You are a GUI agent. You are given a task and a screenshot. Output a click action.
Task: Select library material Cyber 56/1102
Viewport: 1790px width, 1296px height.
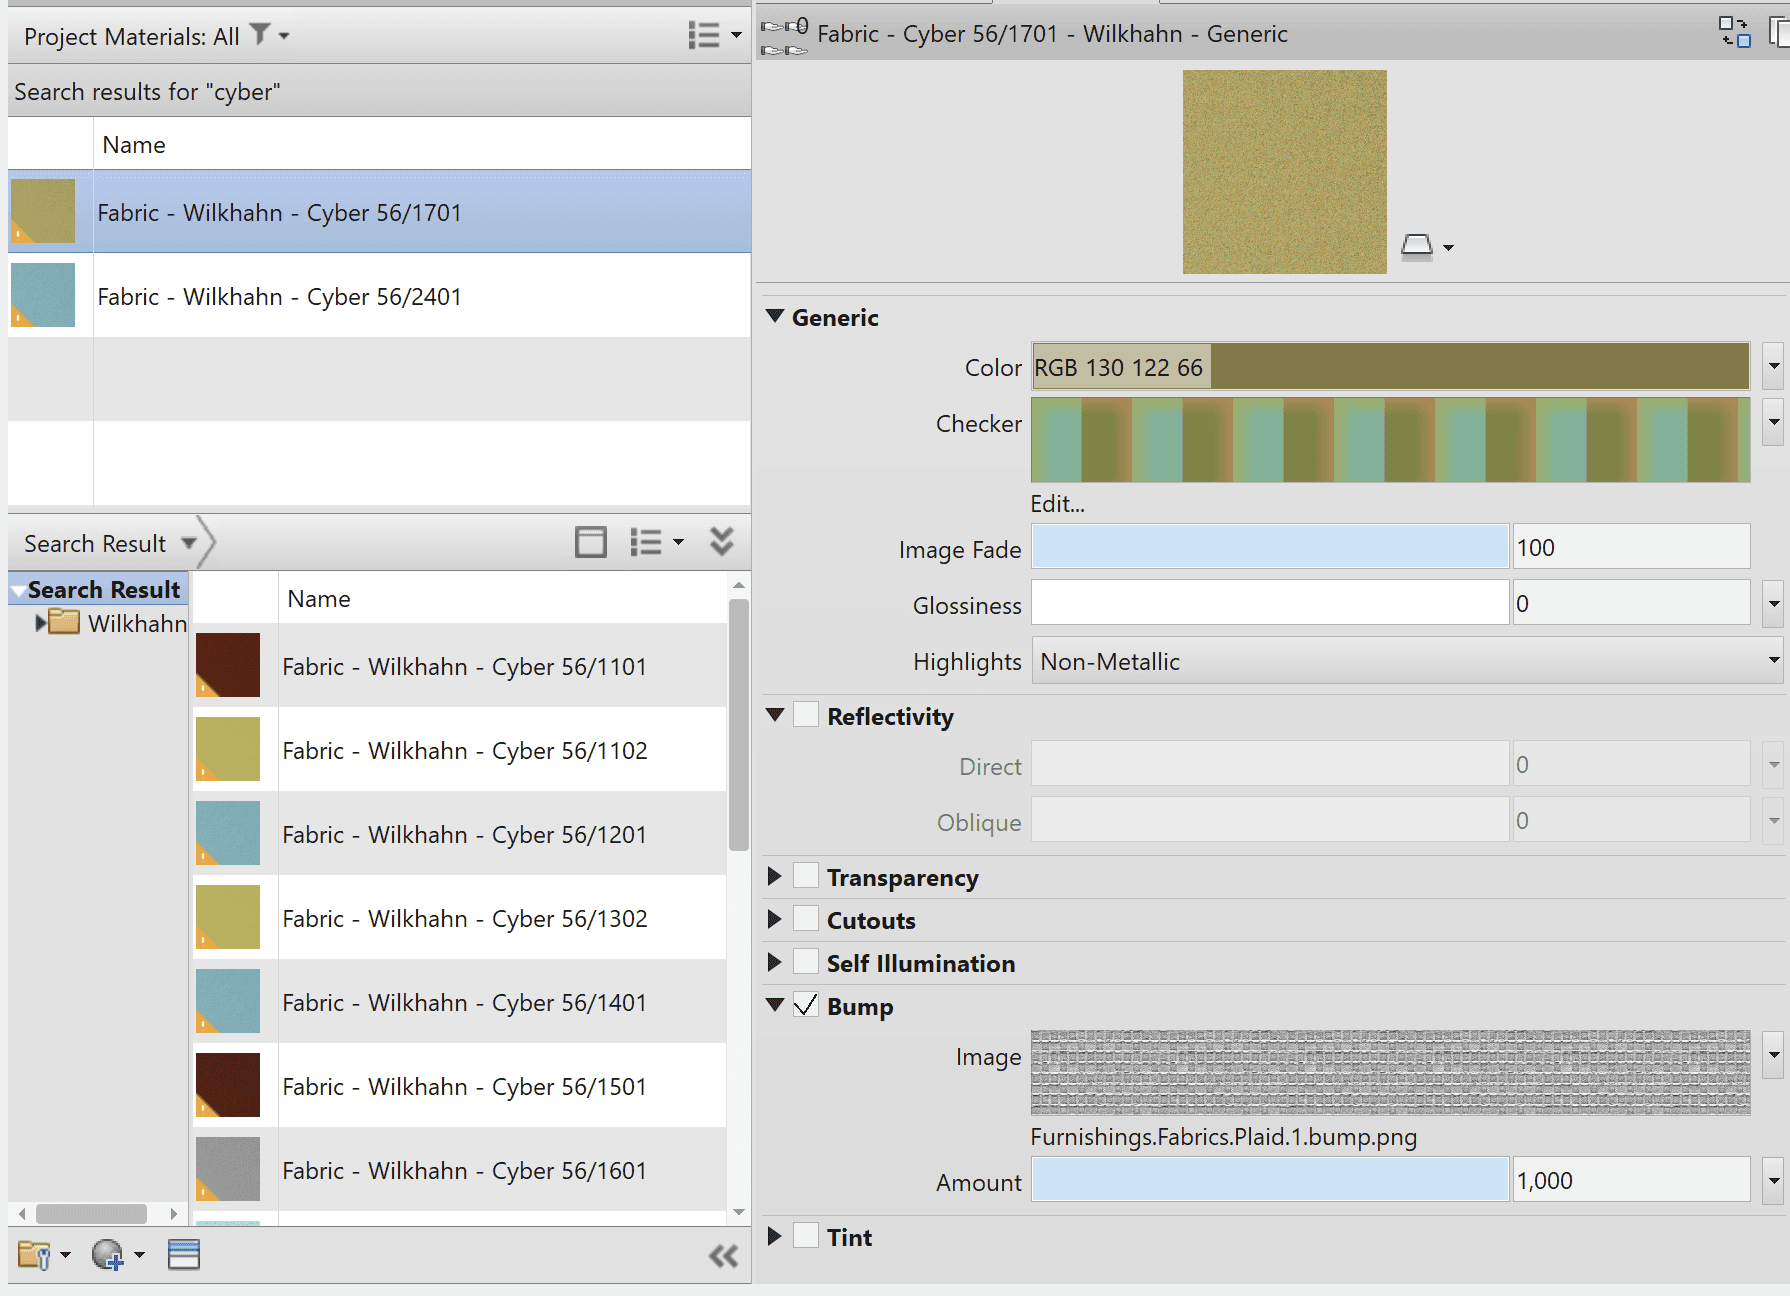click(460, 750)
